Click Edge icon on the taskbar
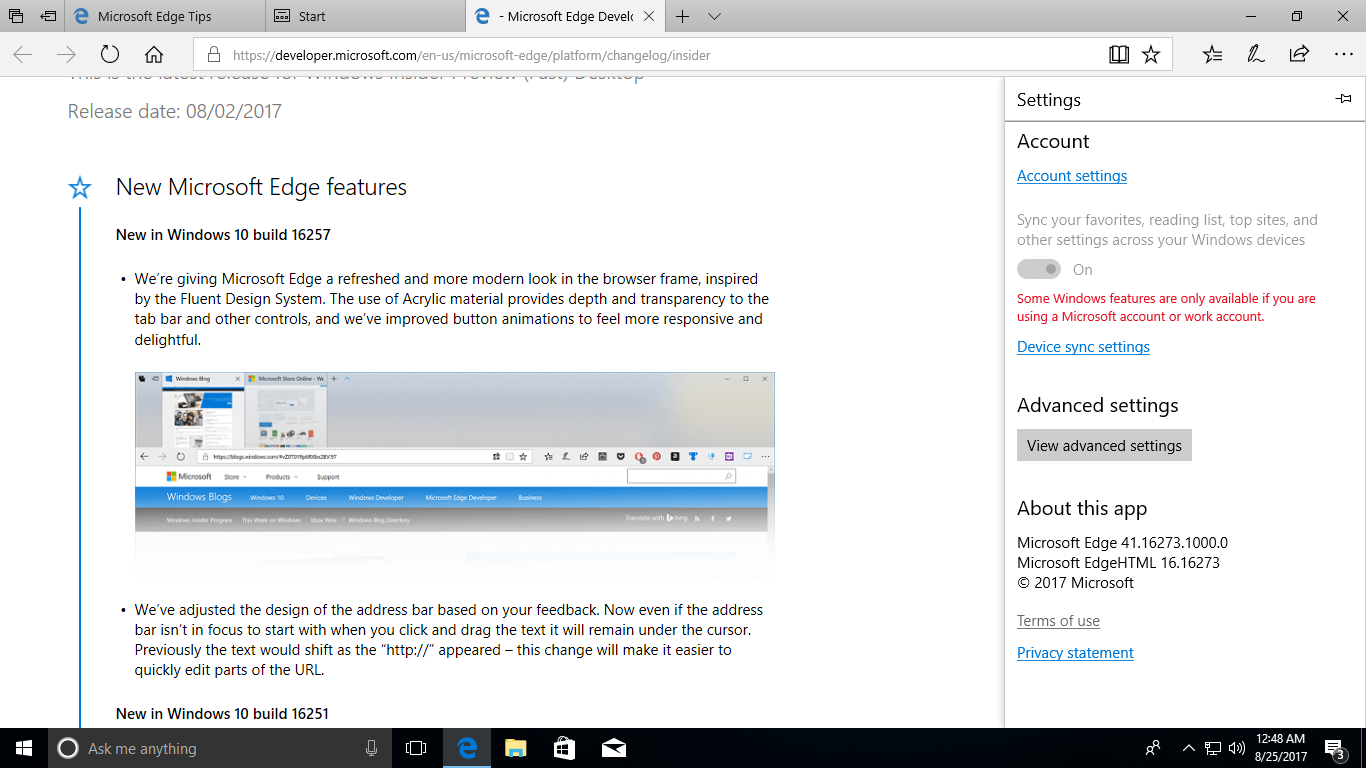Image resolution: width=1366 pixels, height=768 pixels. click(x=466, y=748)
